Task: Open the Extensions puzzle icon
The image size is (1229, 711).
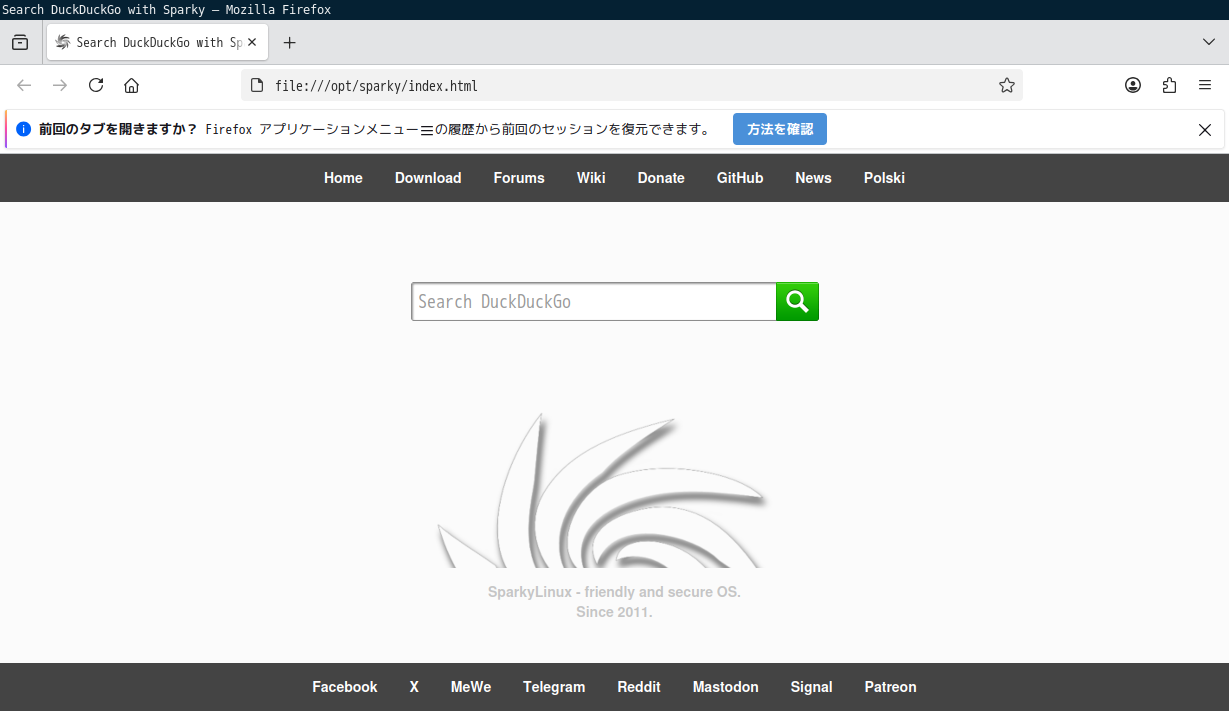Action: [x=1169, y=85]
